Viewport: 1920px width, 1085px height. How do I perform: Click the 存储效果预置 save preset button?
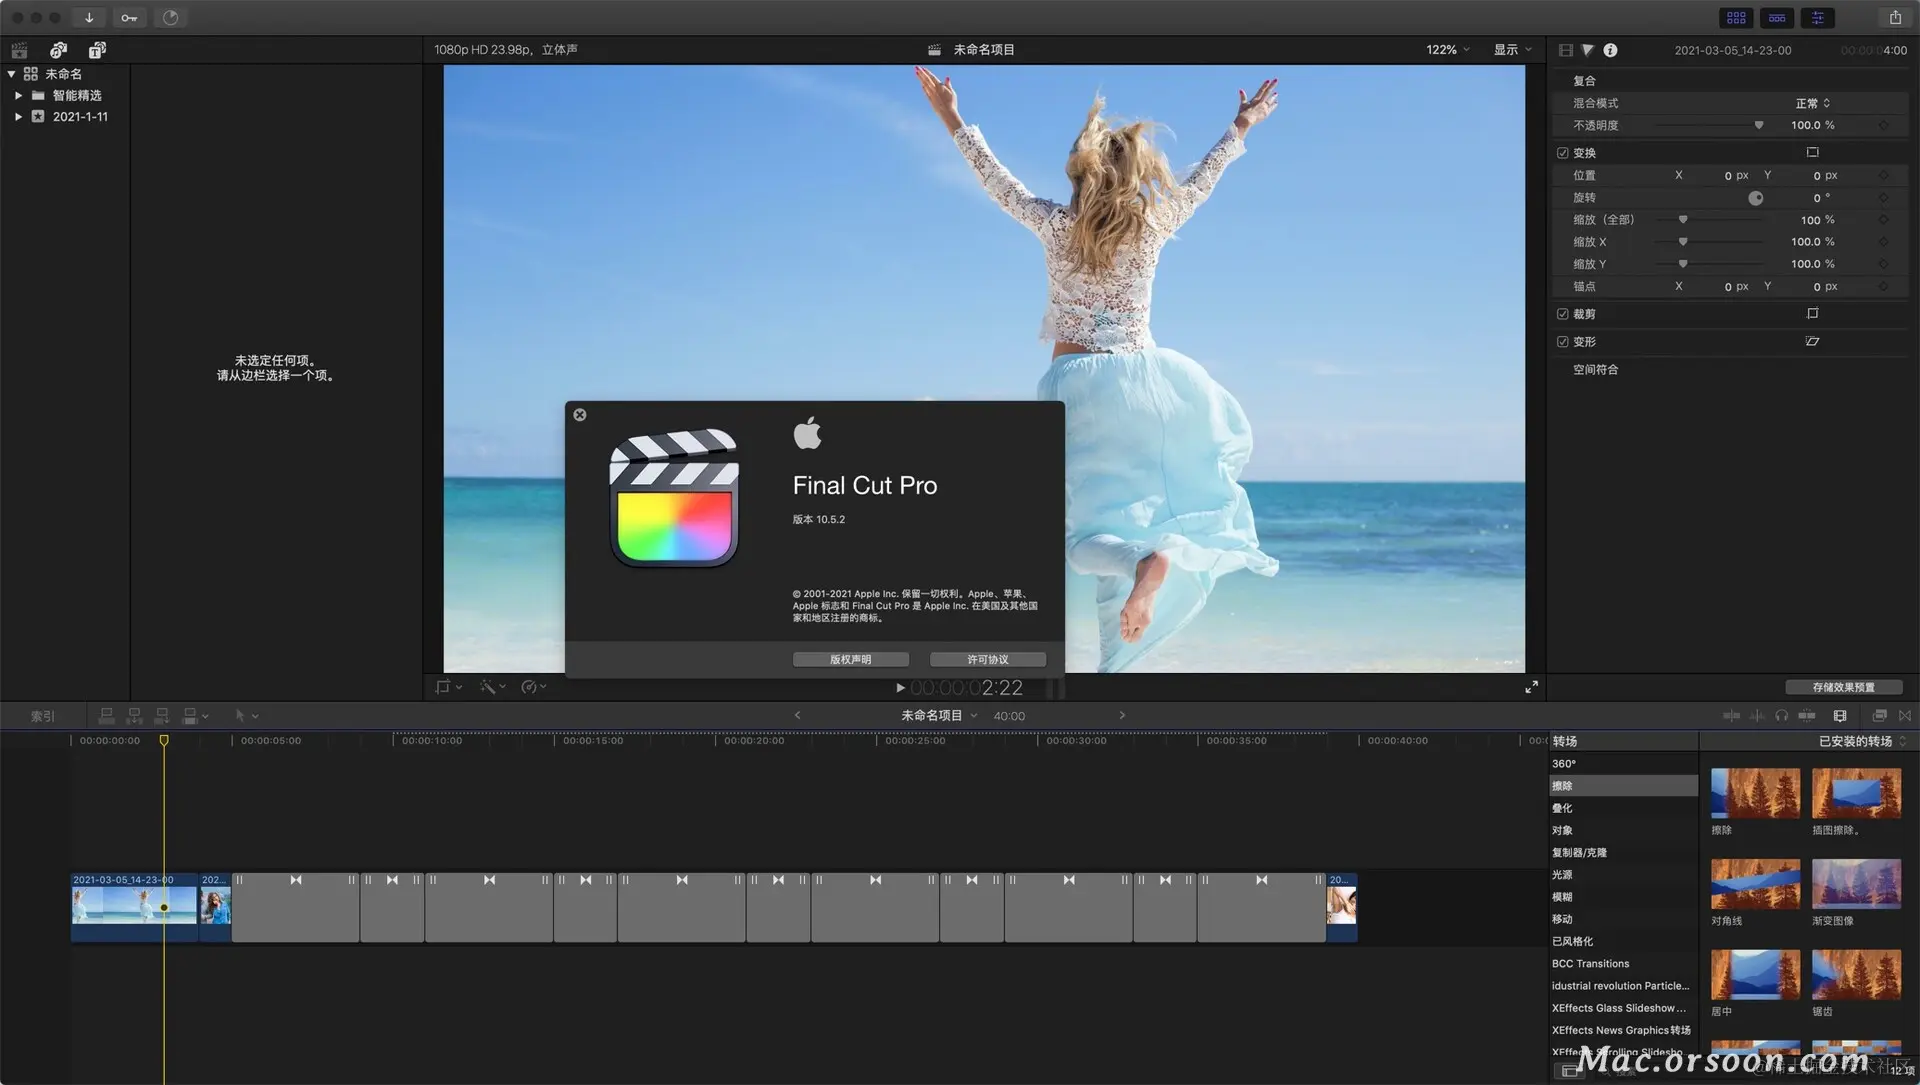(1843, 687)
